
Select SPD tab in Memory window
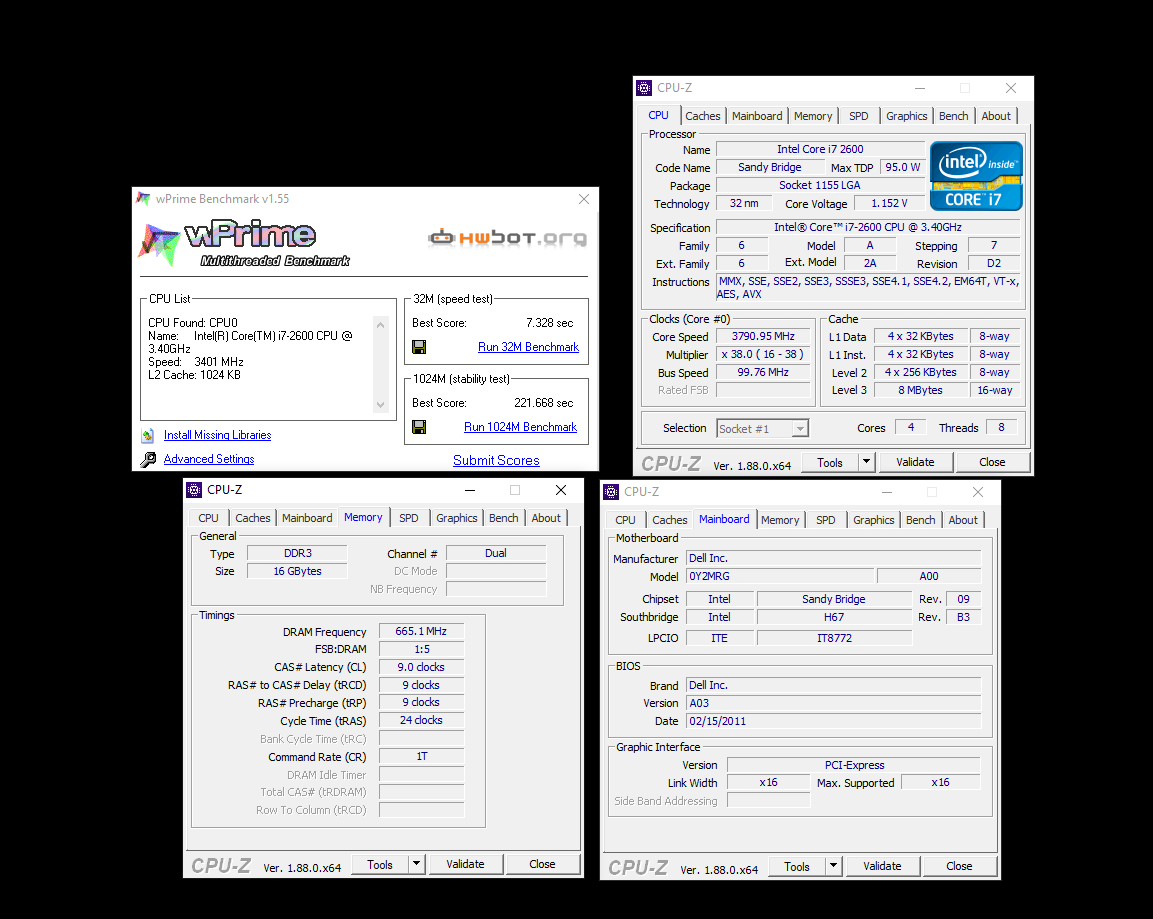tap(408, 518)
